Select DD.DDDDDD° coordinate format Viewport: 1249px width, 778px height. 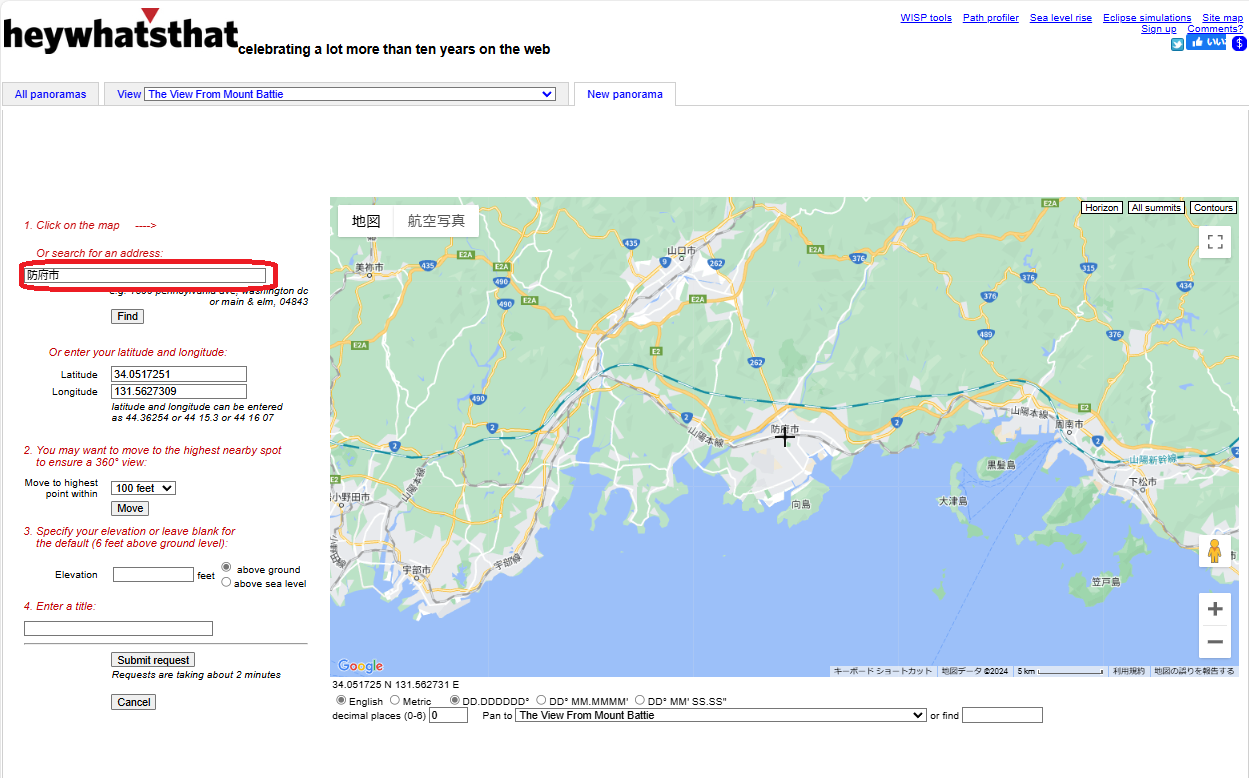455,701
